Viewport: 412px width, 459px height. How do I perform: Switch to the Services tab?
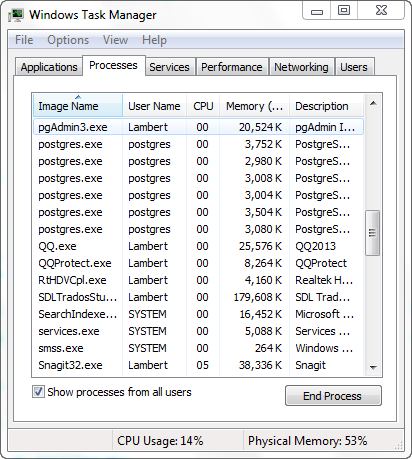coord(169,67)
